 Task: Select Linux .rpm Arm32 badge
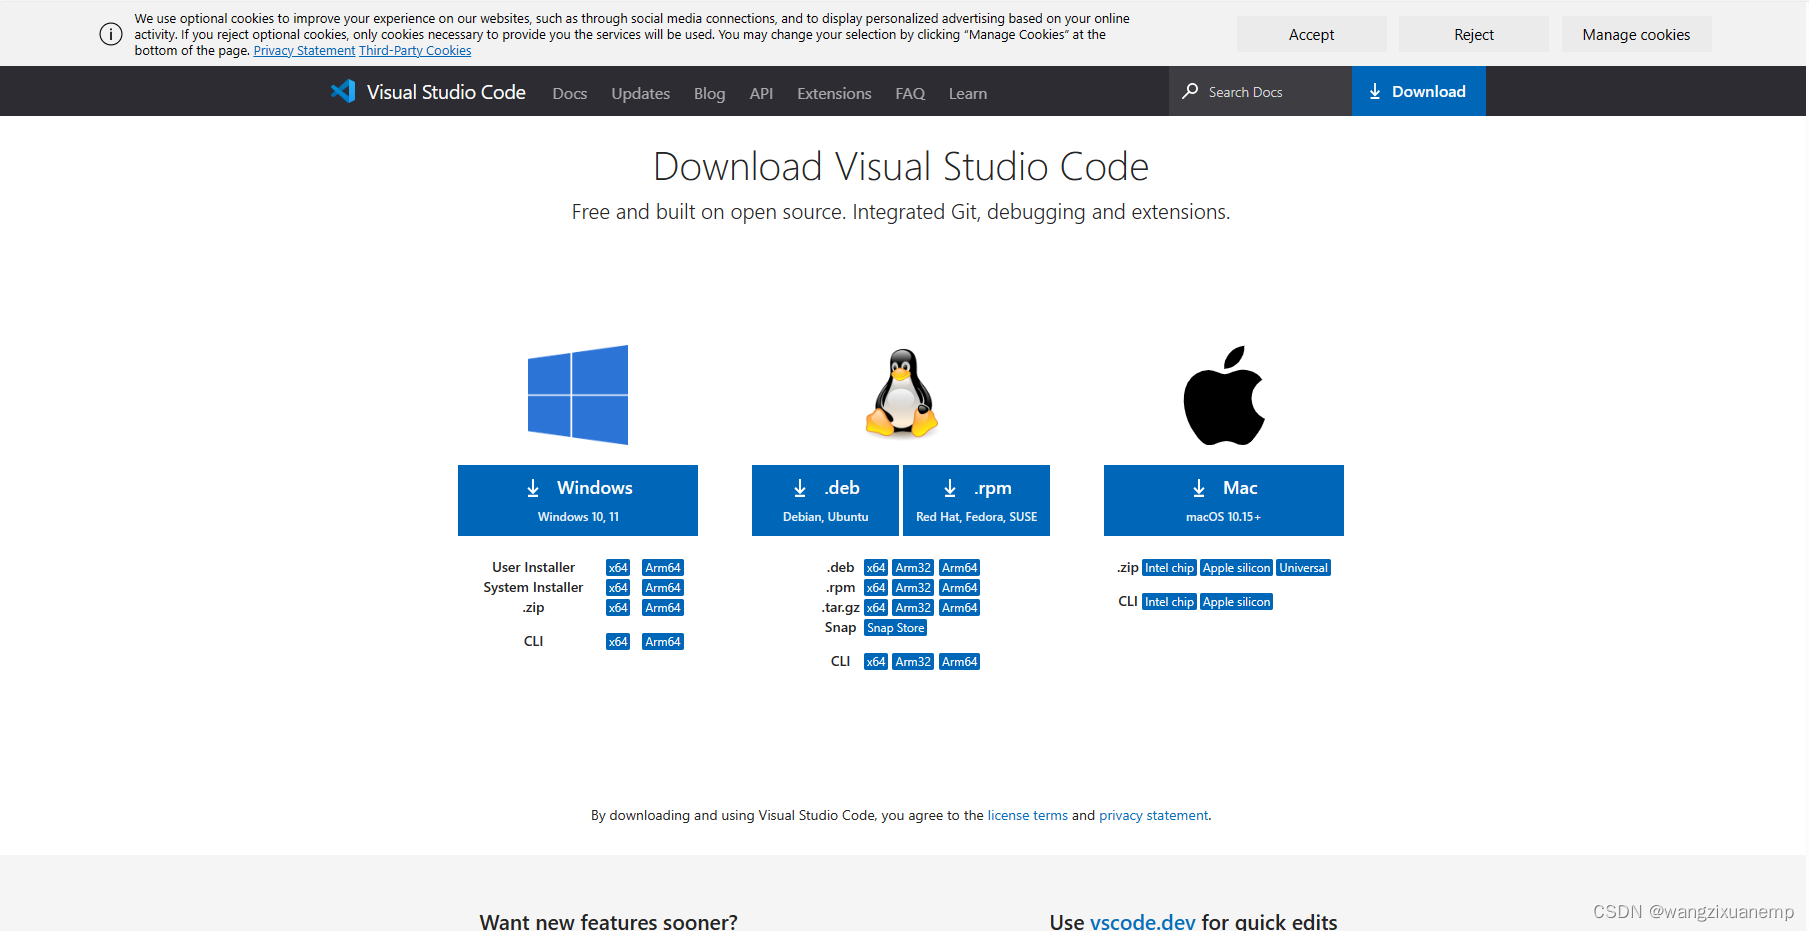[x=913, y=588]
